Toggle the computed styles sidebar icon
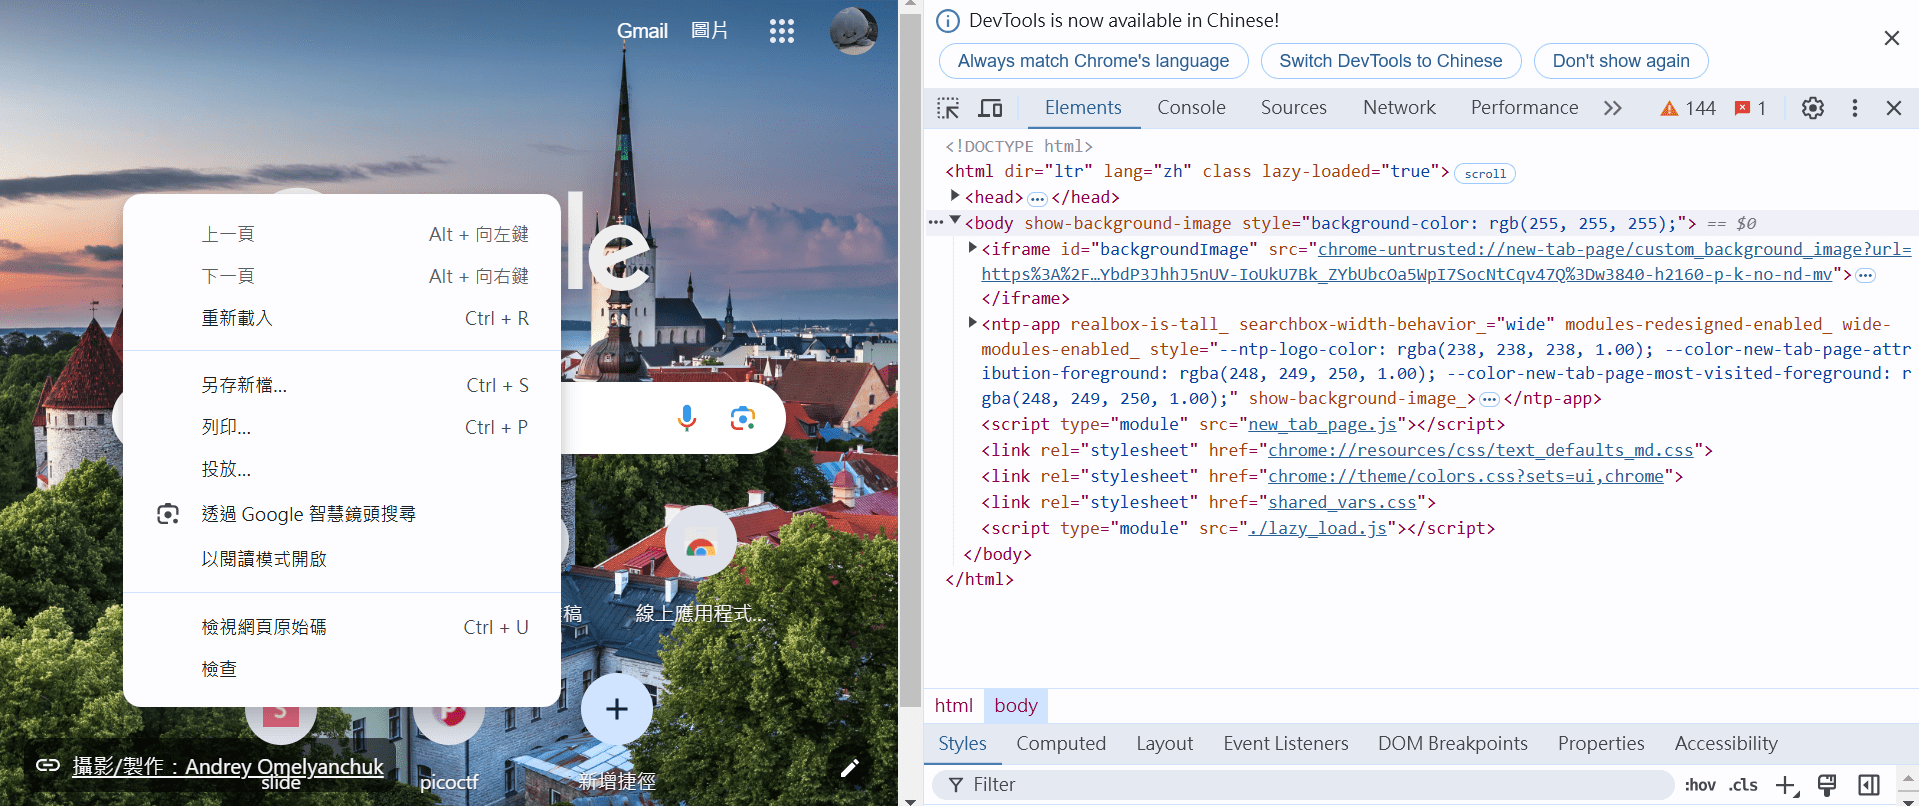This screenshot has width=1919, height=806. pyautogui.click(x=1869, y=785)
